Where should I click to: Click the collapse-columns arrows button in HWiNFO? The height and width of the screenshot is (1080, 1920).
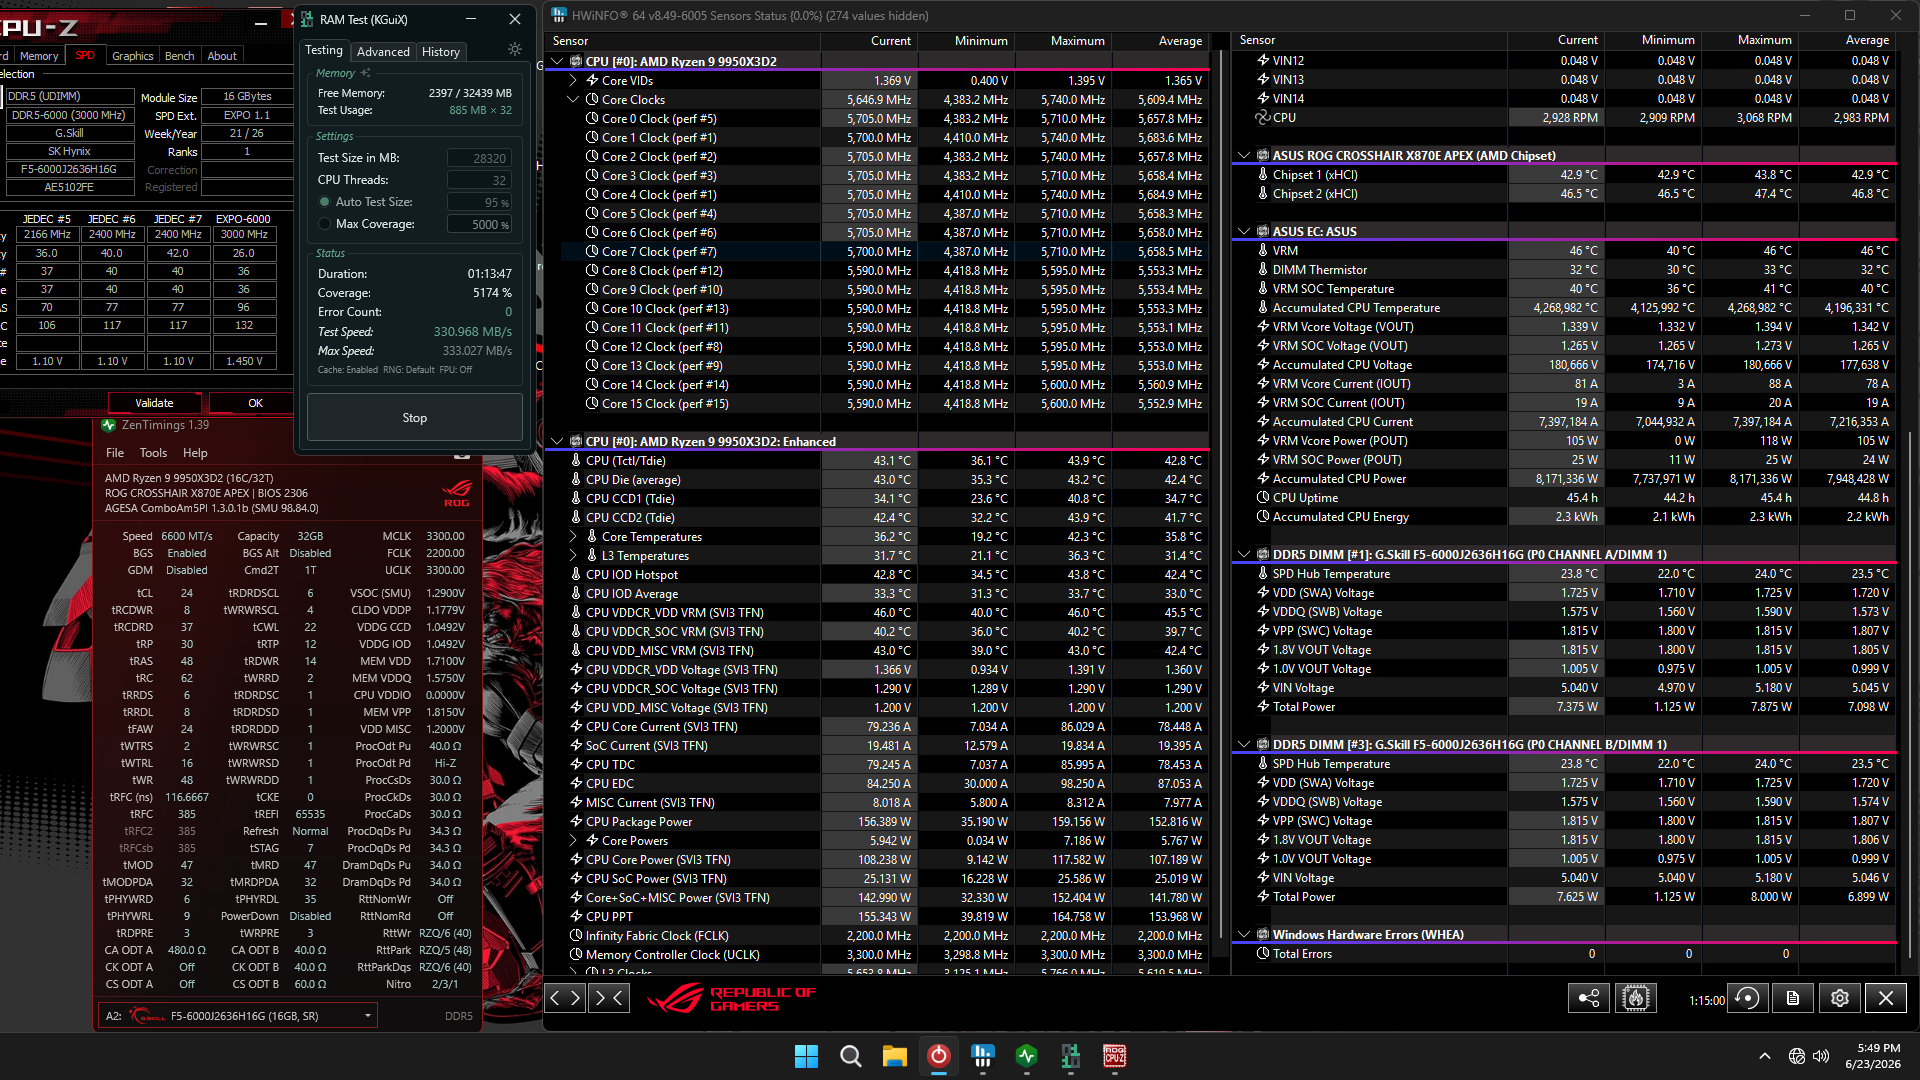(609, 997)
